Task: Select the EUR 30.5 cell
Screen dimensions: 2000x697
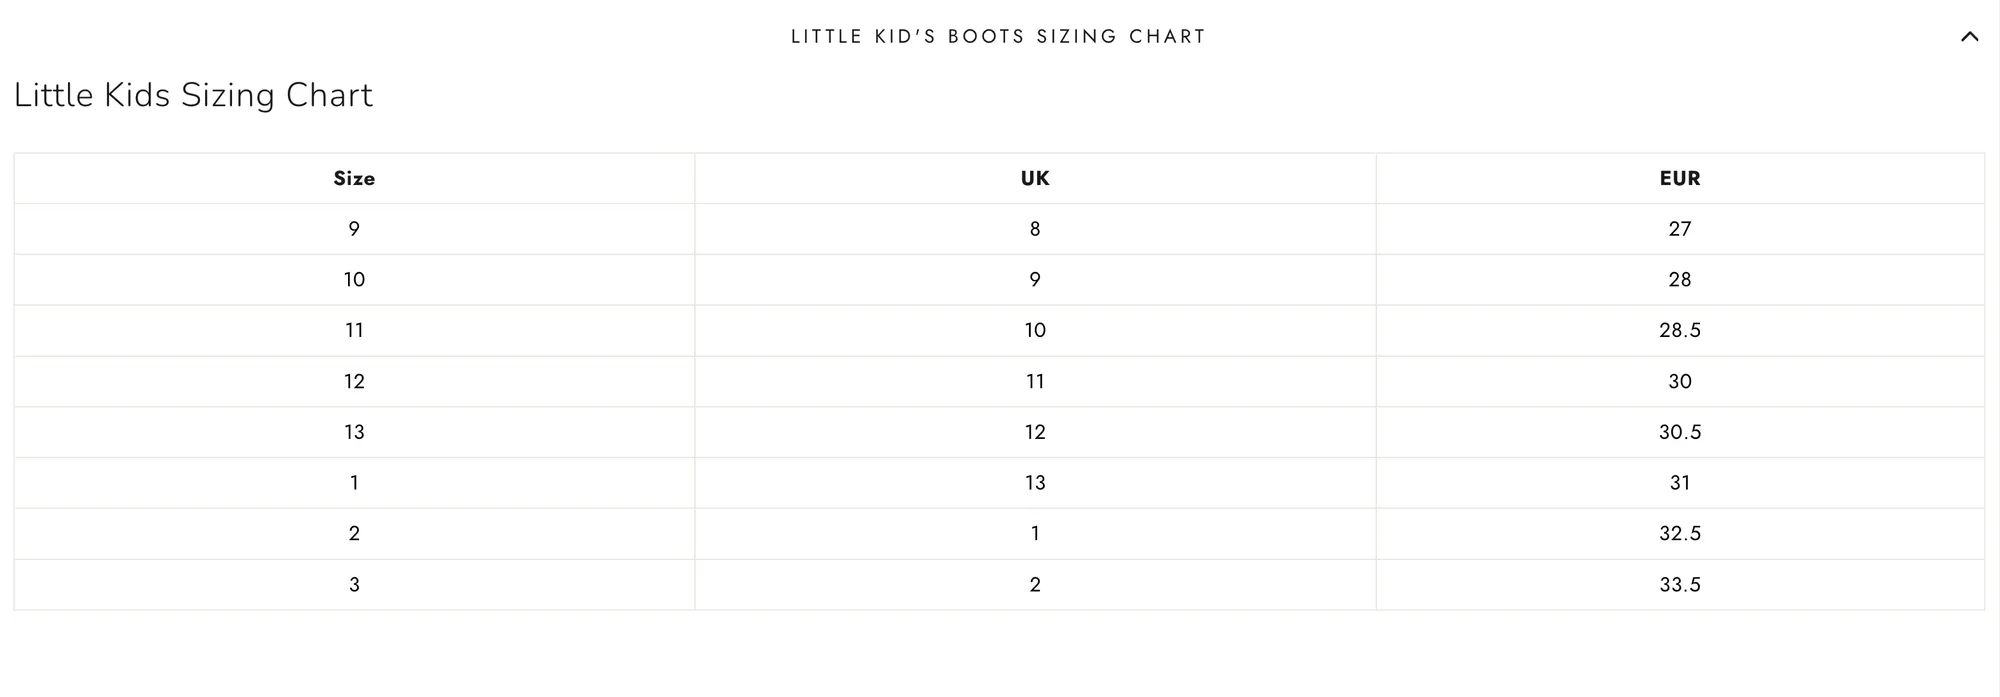Action: [1680, 432]
